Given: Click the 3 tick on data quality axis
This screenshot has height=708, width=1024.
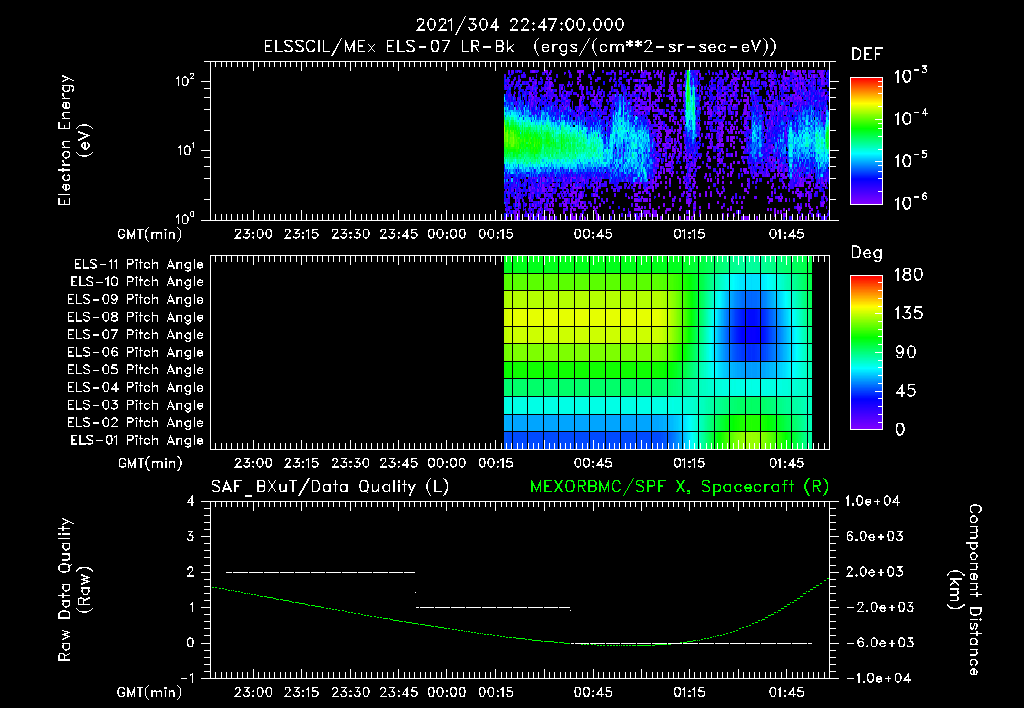Looking at the screenshot, I should coord(190,537).
